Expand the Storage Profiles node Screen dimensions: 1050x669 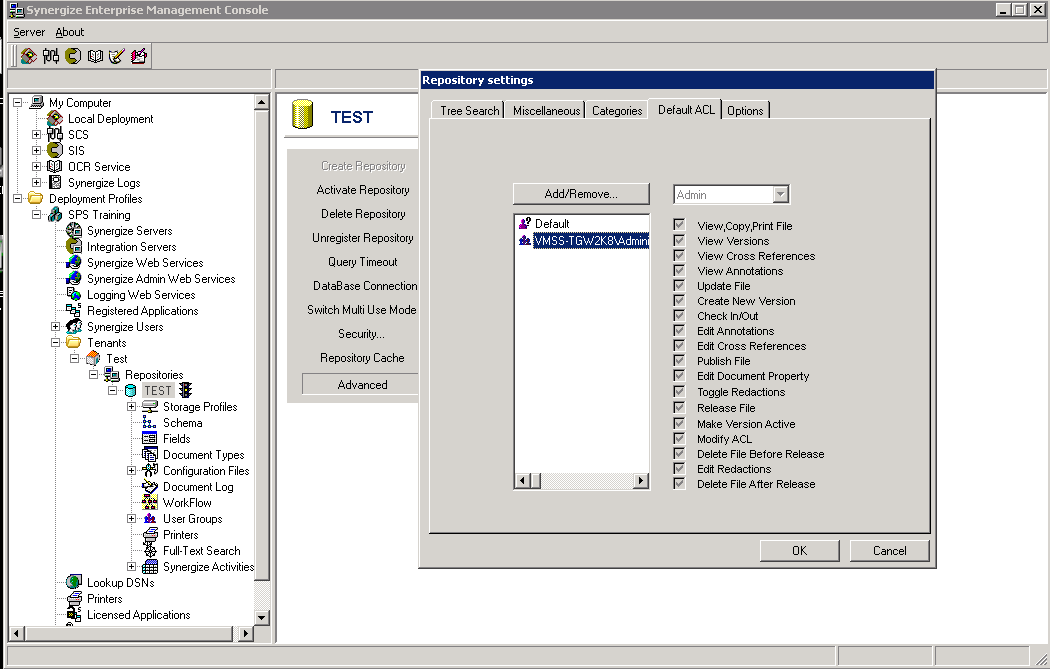click(x=131, y=406)
